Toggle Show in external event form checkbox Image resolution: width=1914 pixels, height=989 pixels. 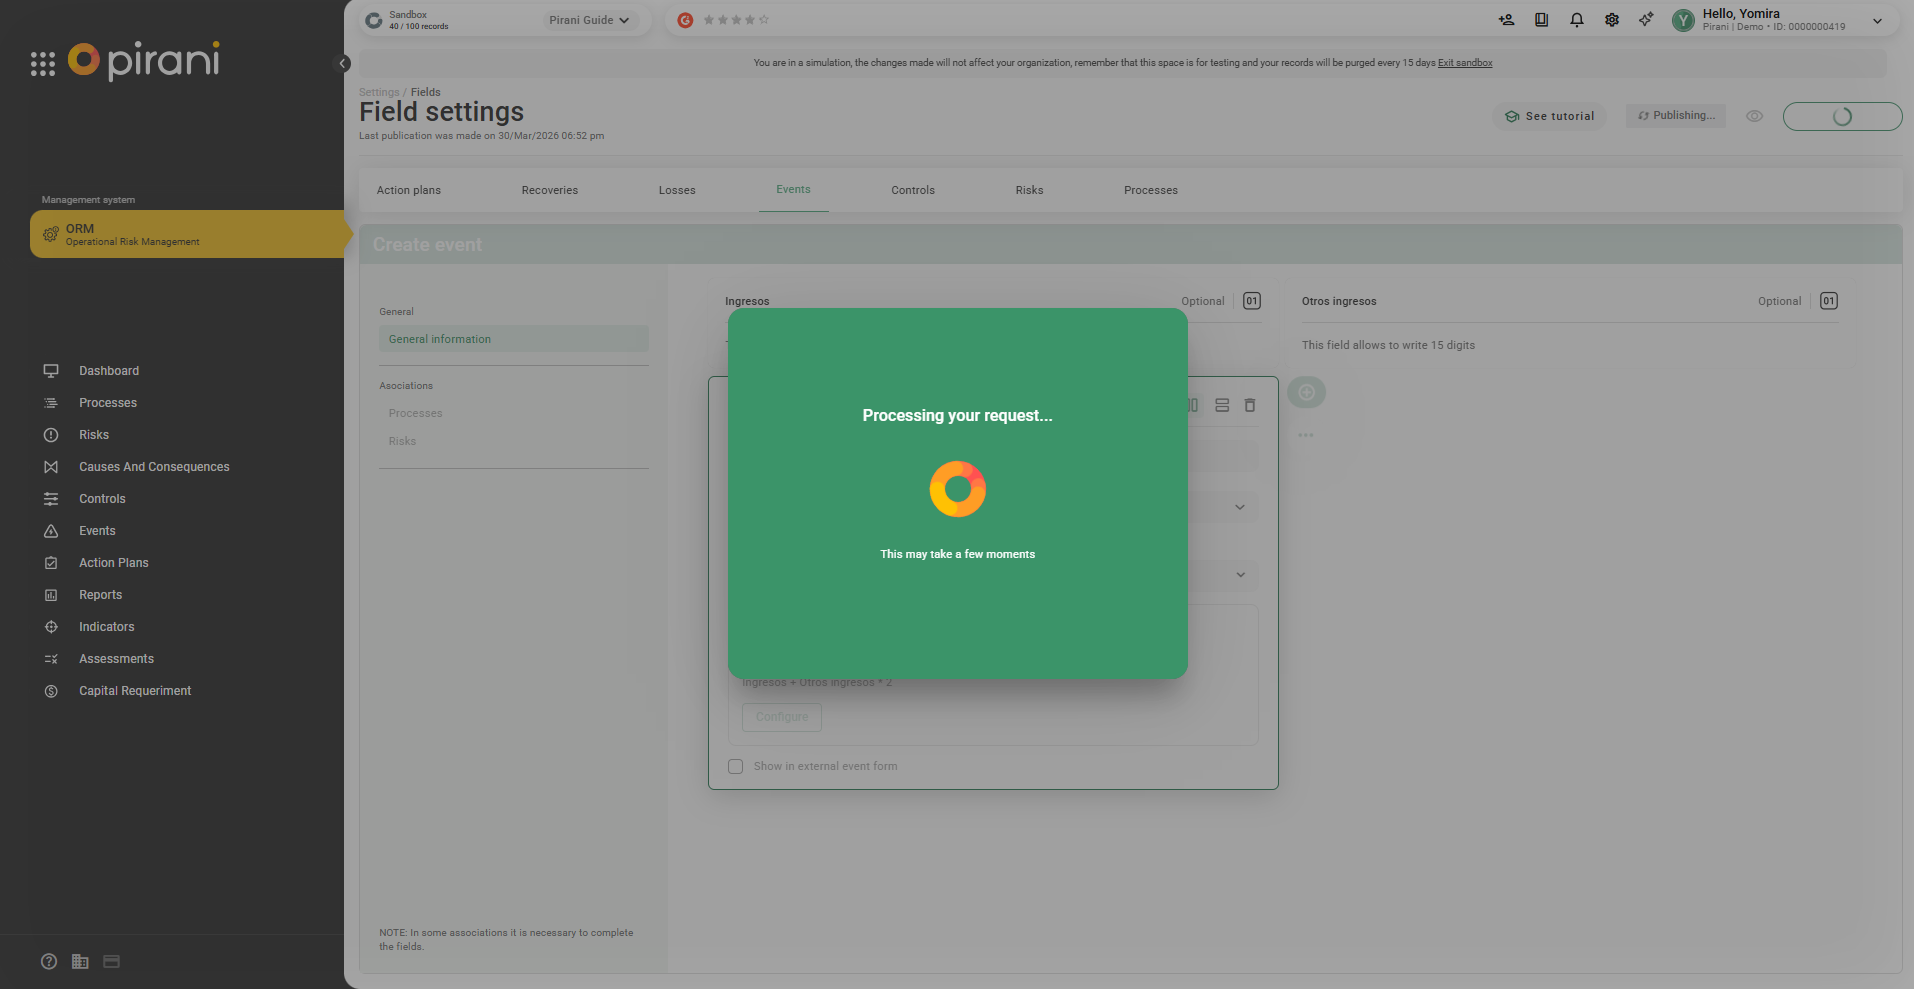pyautogui.click(x=736, y=767)
